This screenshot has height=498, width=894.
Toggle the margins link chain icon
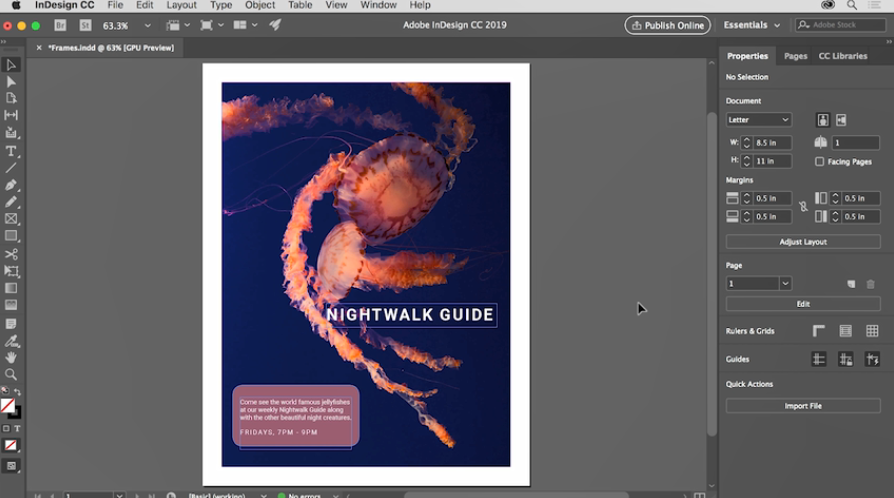(x=802, y=207)
